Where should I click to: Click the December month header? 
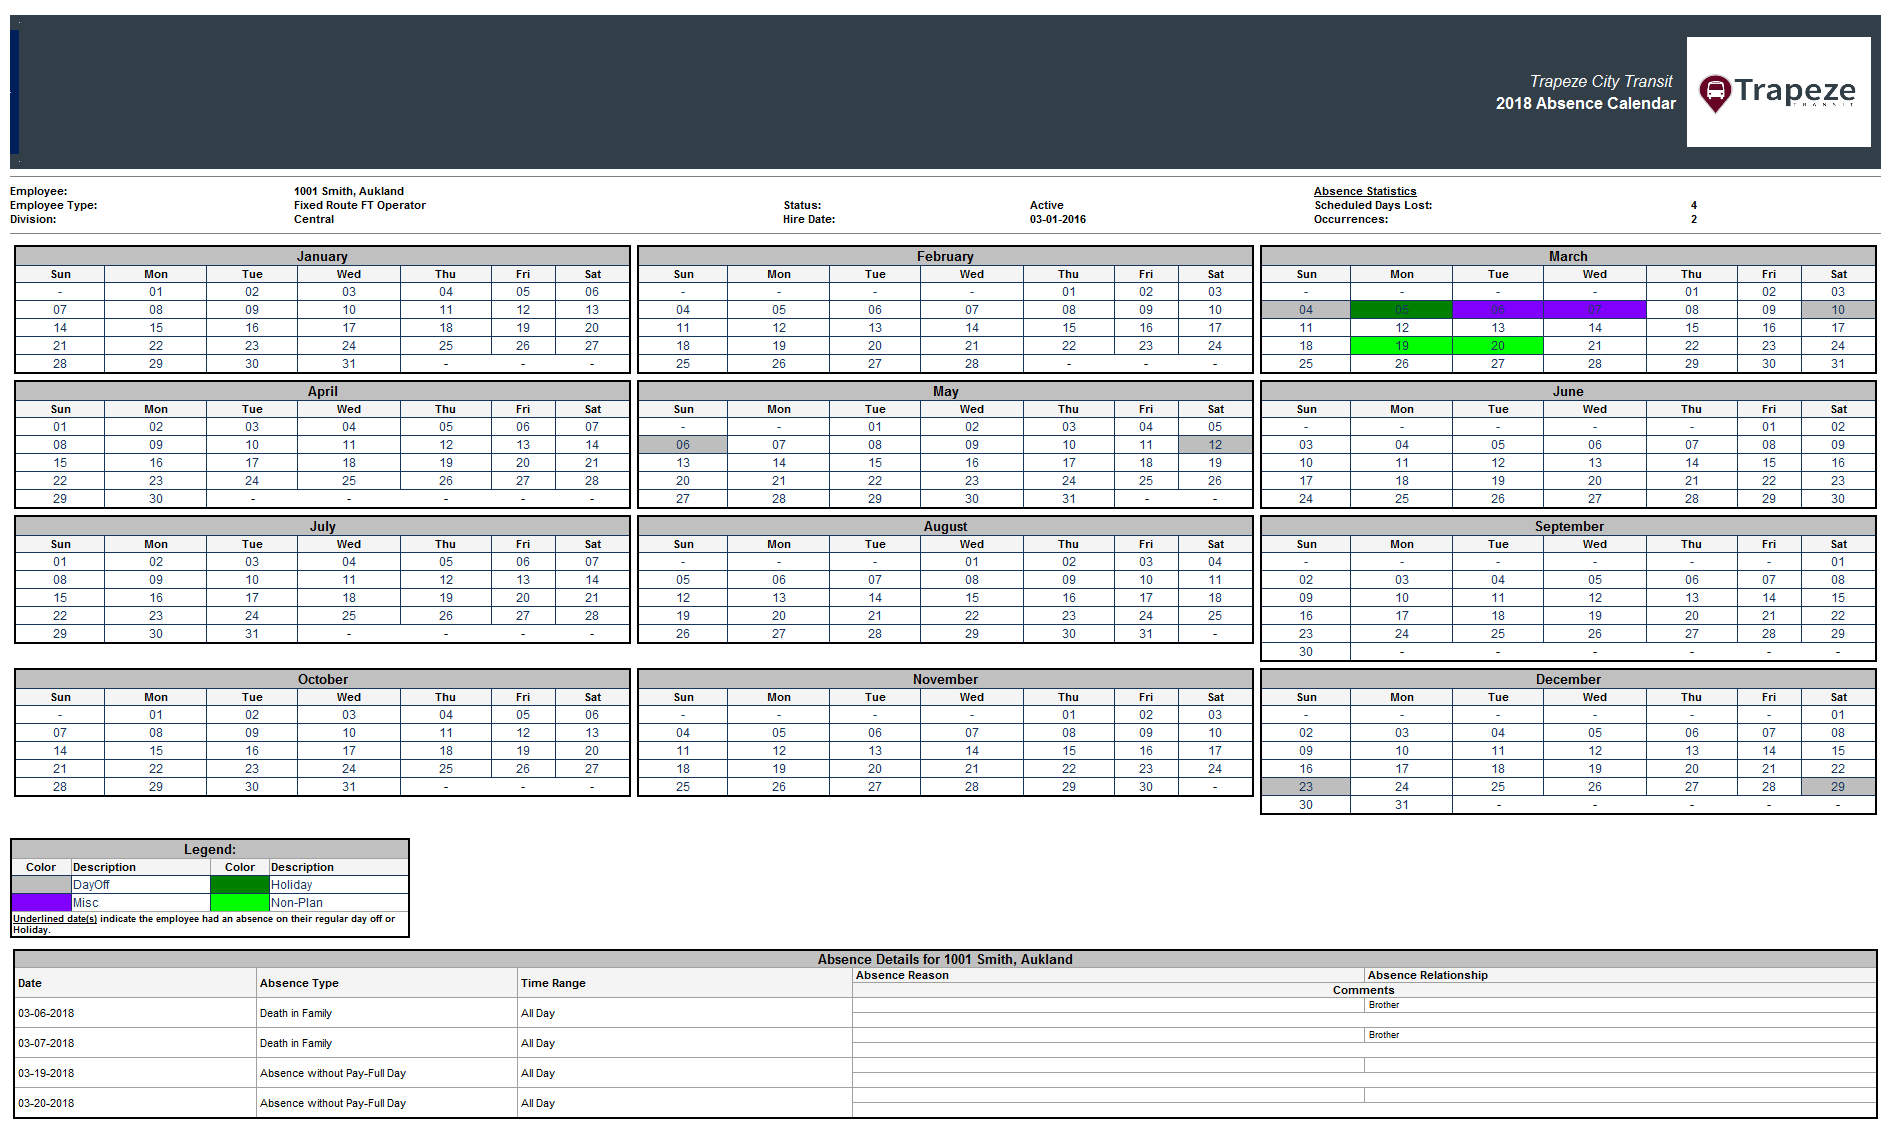1568,678
